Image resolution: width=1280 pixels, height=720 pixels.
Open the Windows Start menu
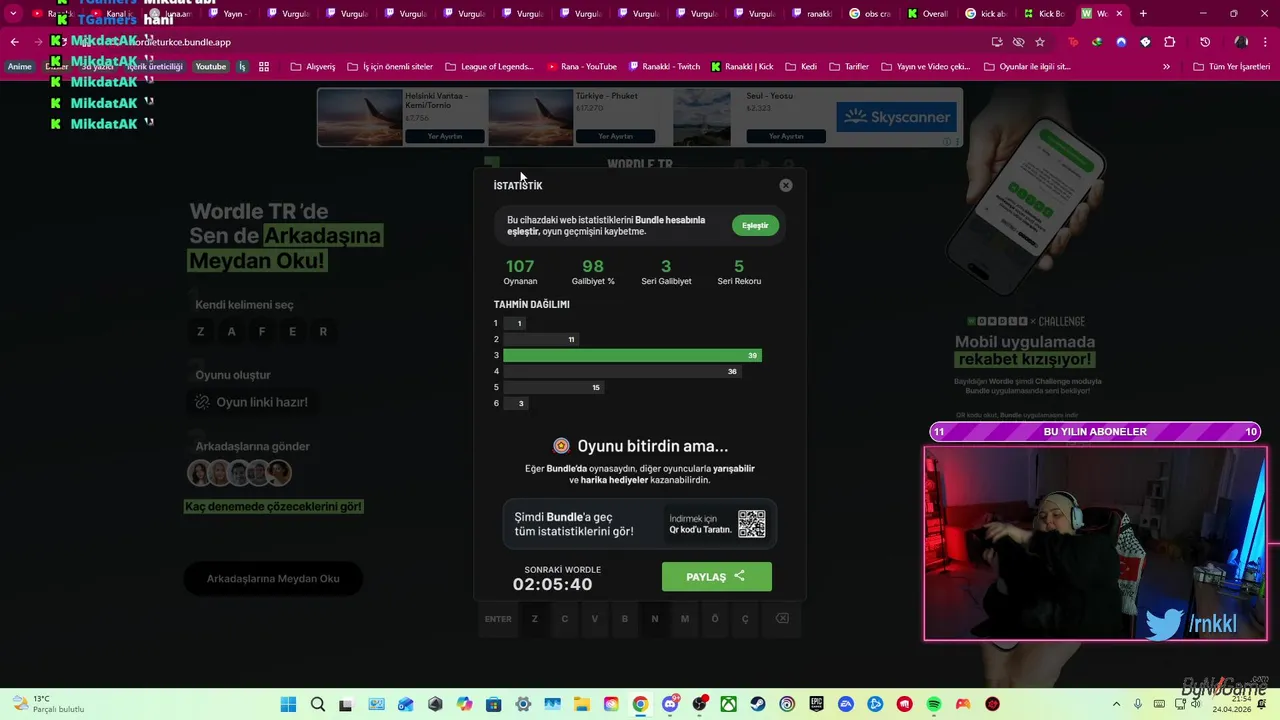288,705
